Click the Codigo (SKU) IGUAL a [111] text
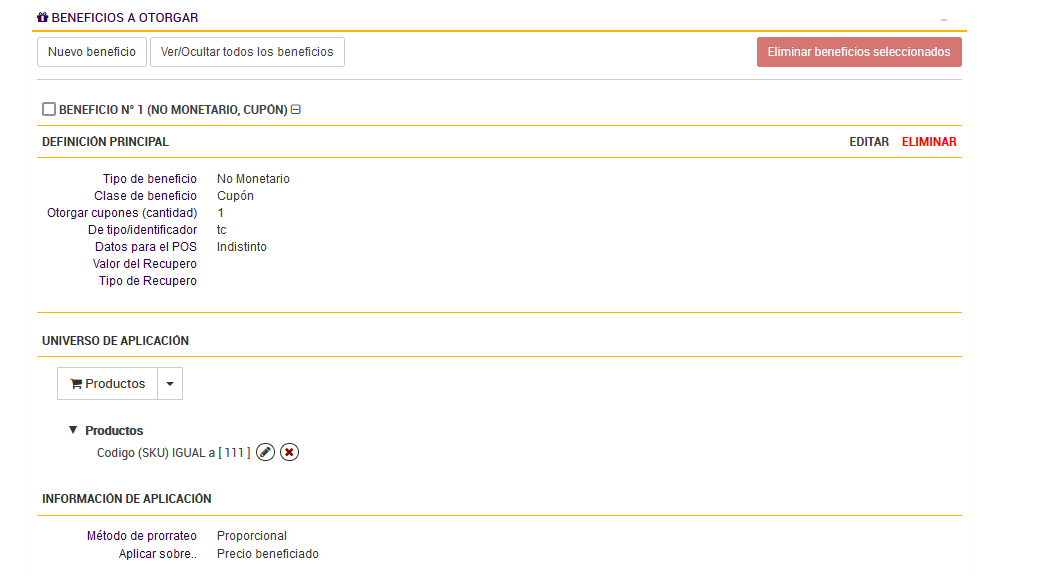 tap(173, 453)
